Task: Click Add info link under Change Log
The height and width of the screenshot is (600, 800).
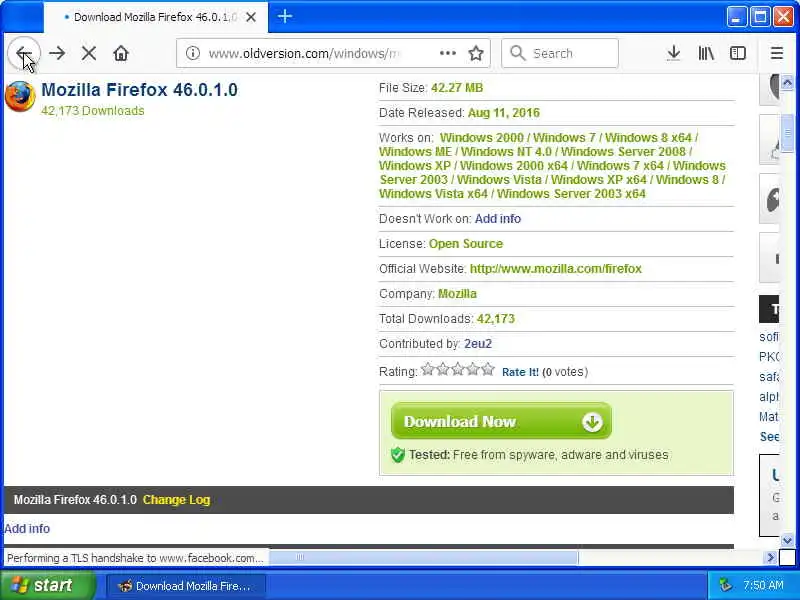Action: [27, 529]
